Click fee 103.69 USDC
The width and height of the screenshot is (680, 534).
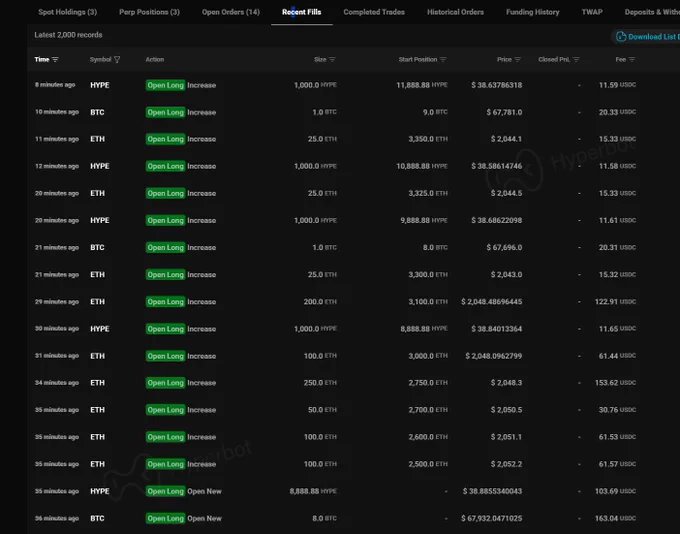(x=615, y=491)
